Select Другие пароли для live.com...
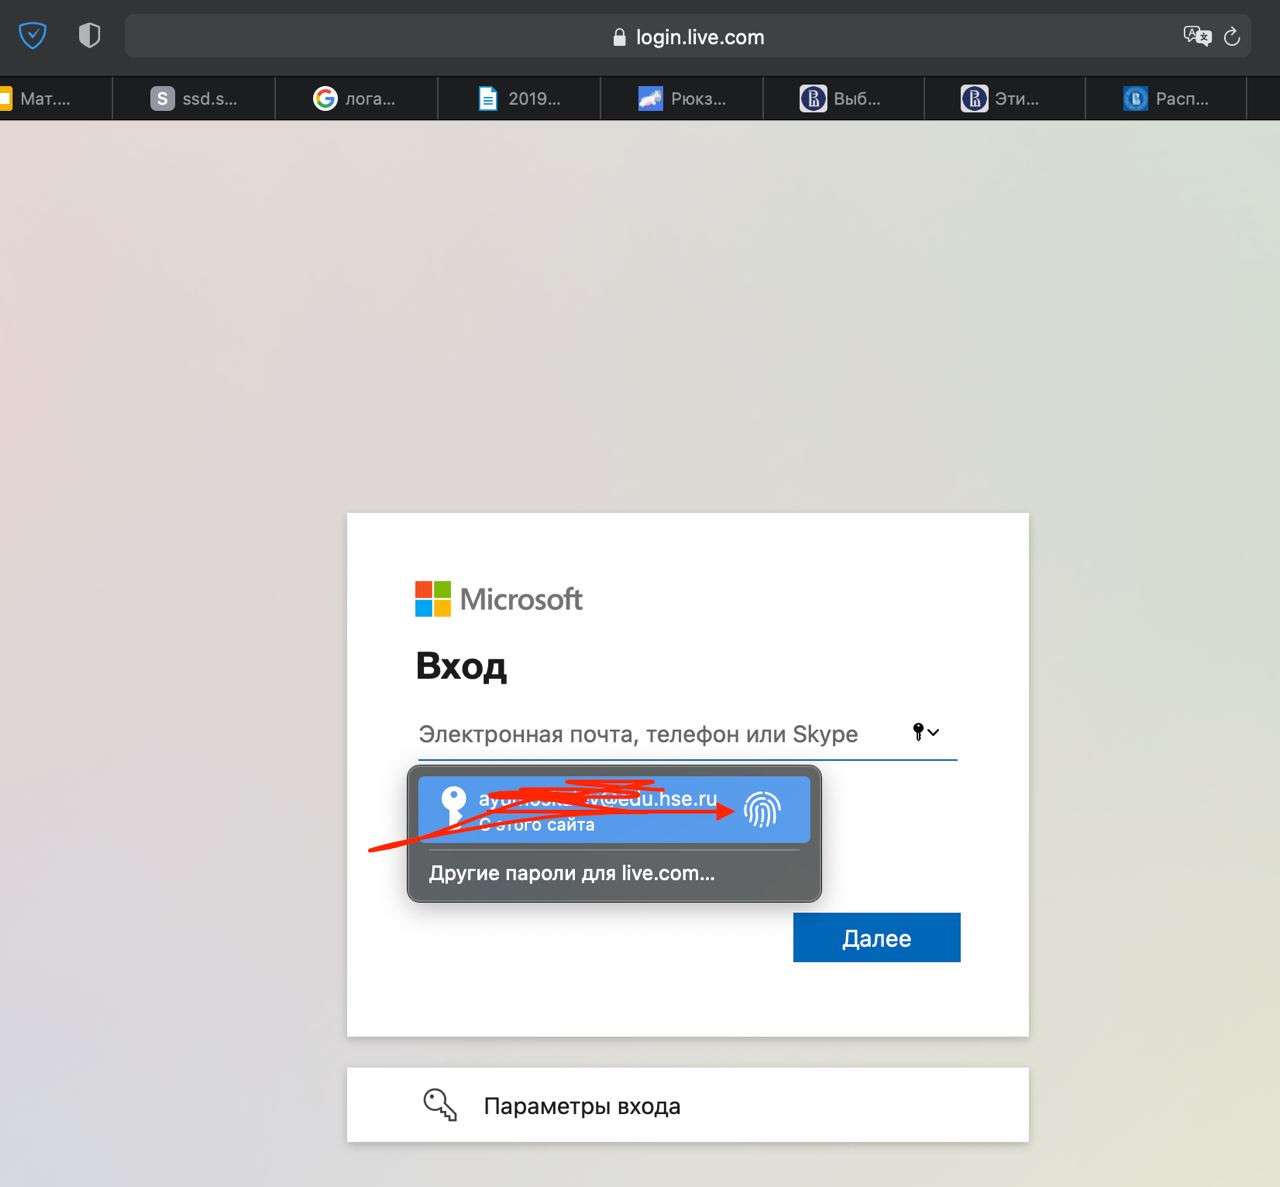Image resolution: width=1280 pixels, height=1187 pixels. [572, 873]
